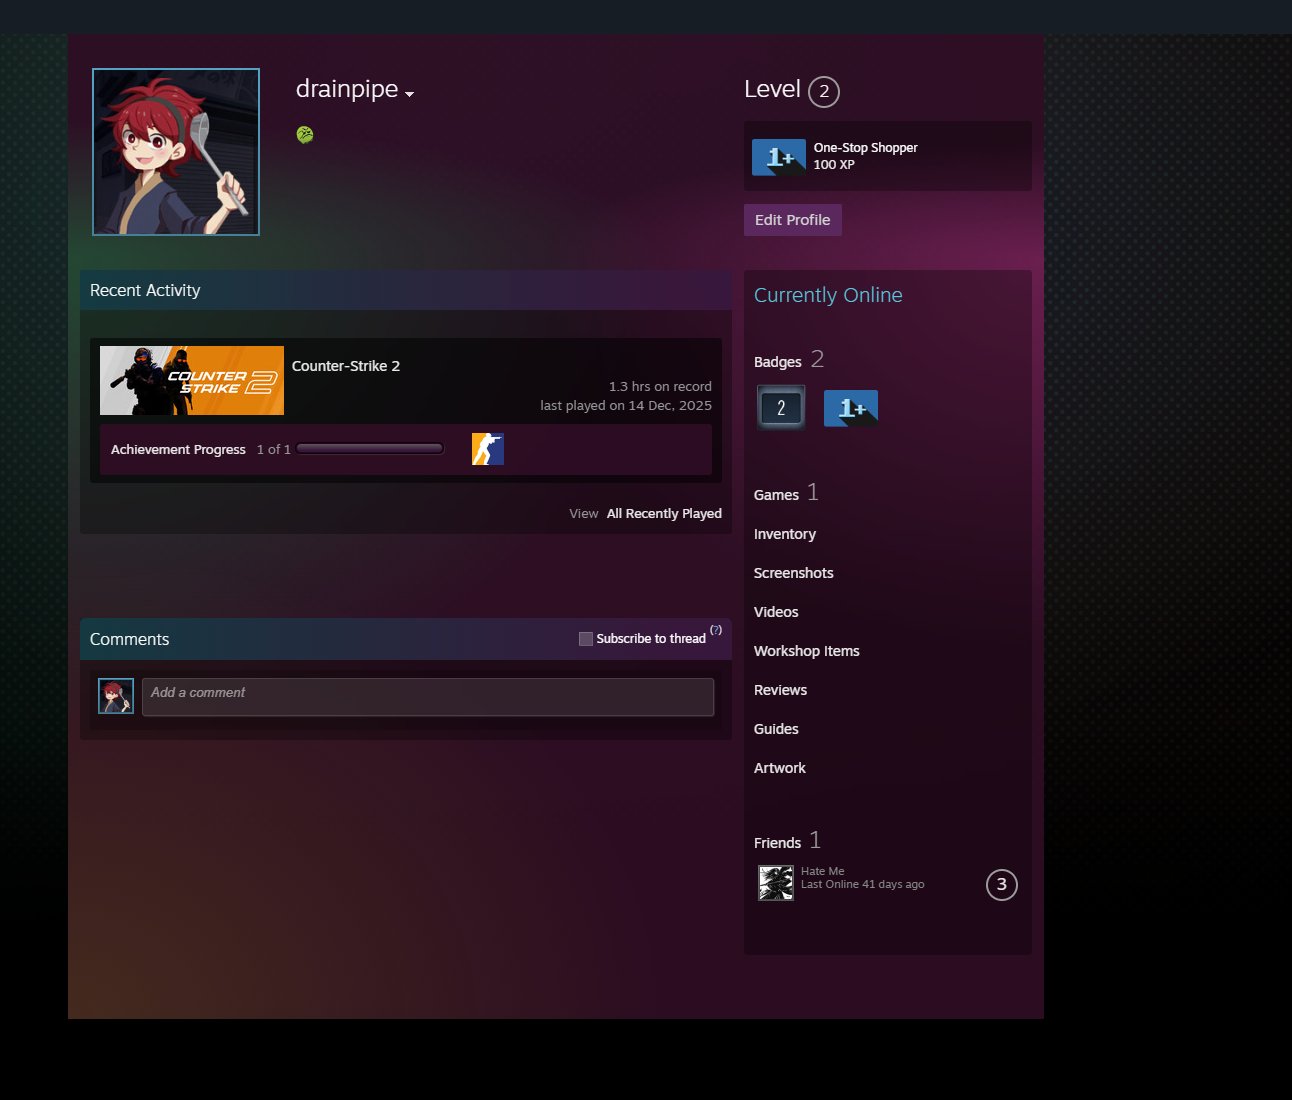Click the level 2 badge icon in Badges
Screen dimensions: 1292x1100
(x=781, y=408)
